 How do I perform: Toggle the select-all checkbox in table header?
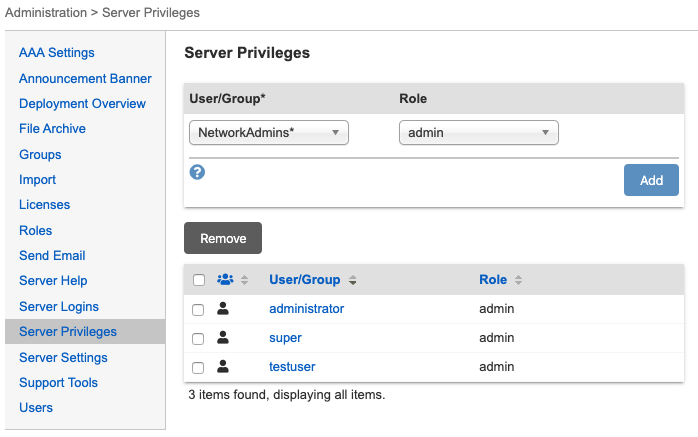point(198,280)
